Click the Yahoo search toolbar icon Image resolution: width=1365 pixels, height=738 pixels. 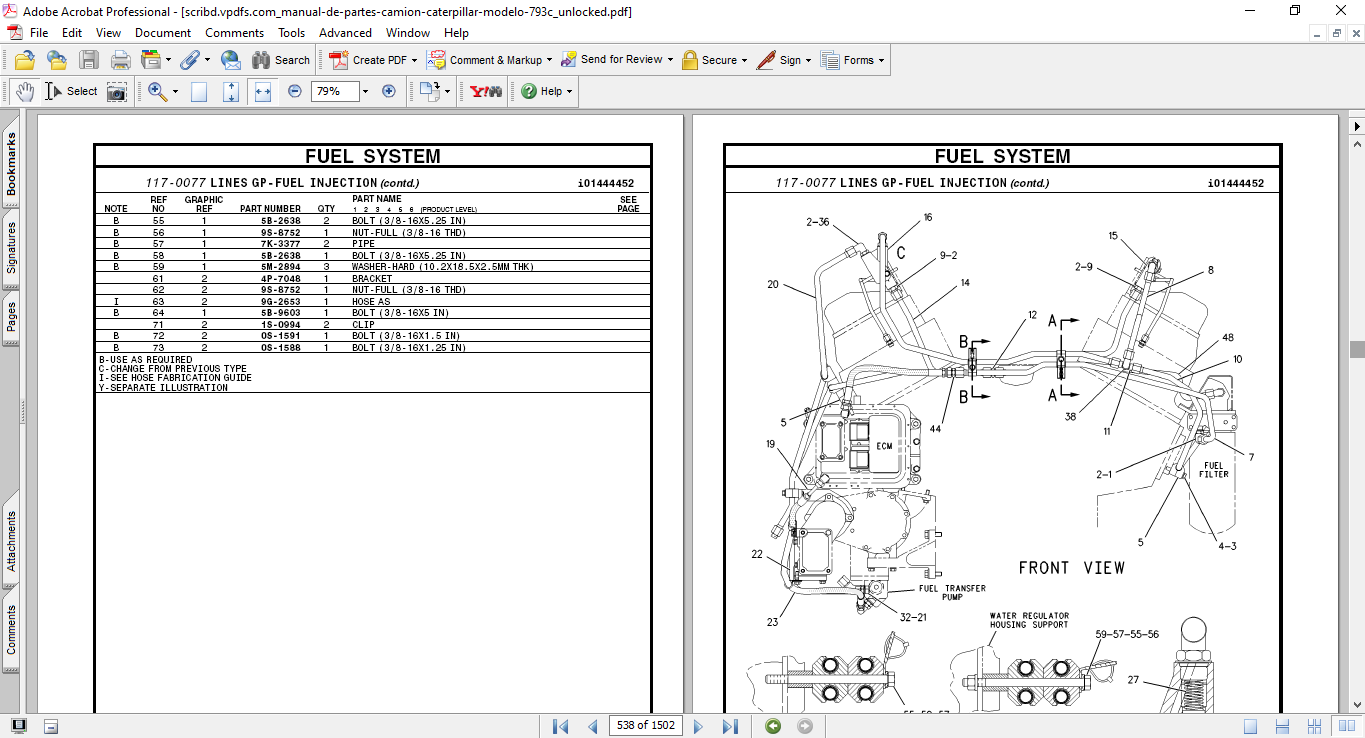pos(486,91)
